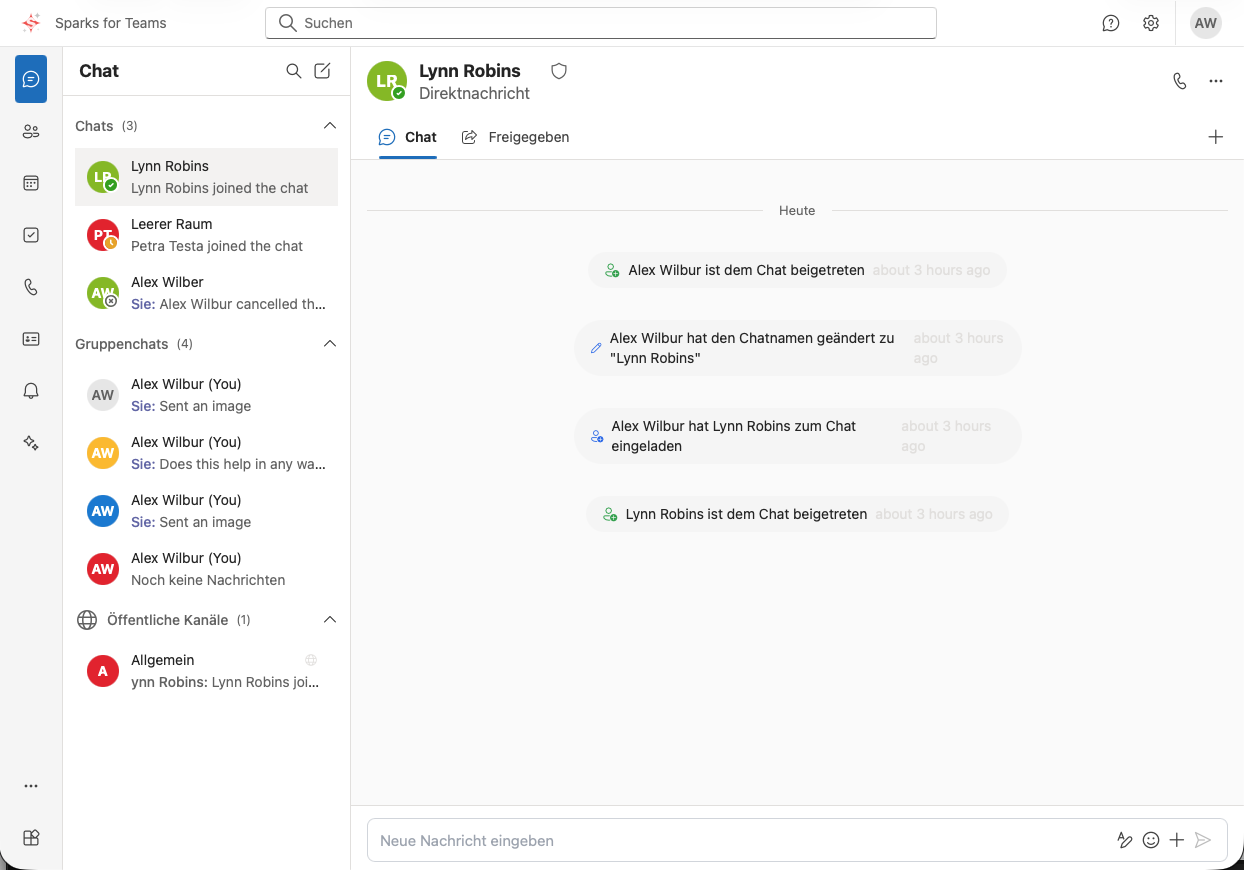Open the emoji picker in the message field

(1151, 840)
